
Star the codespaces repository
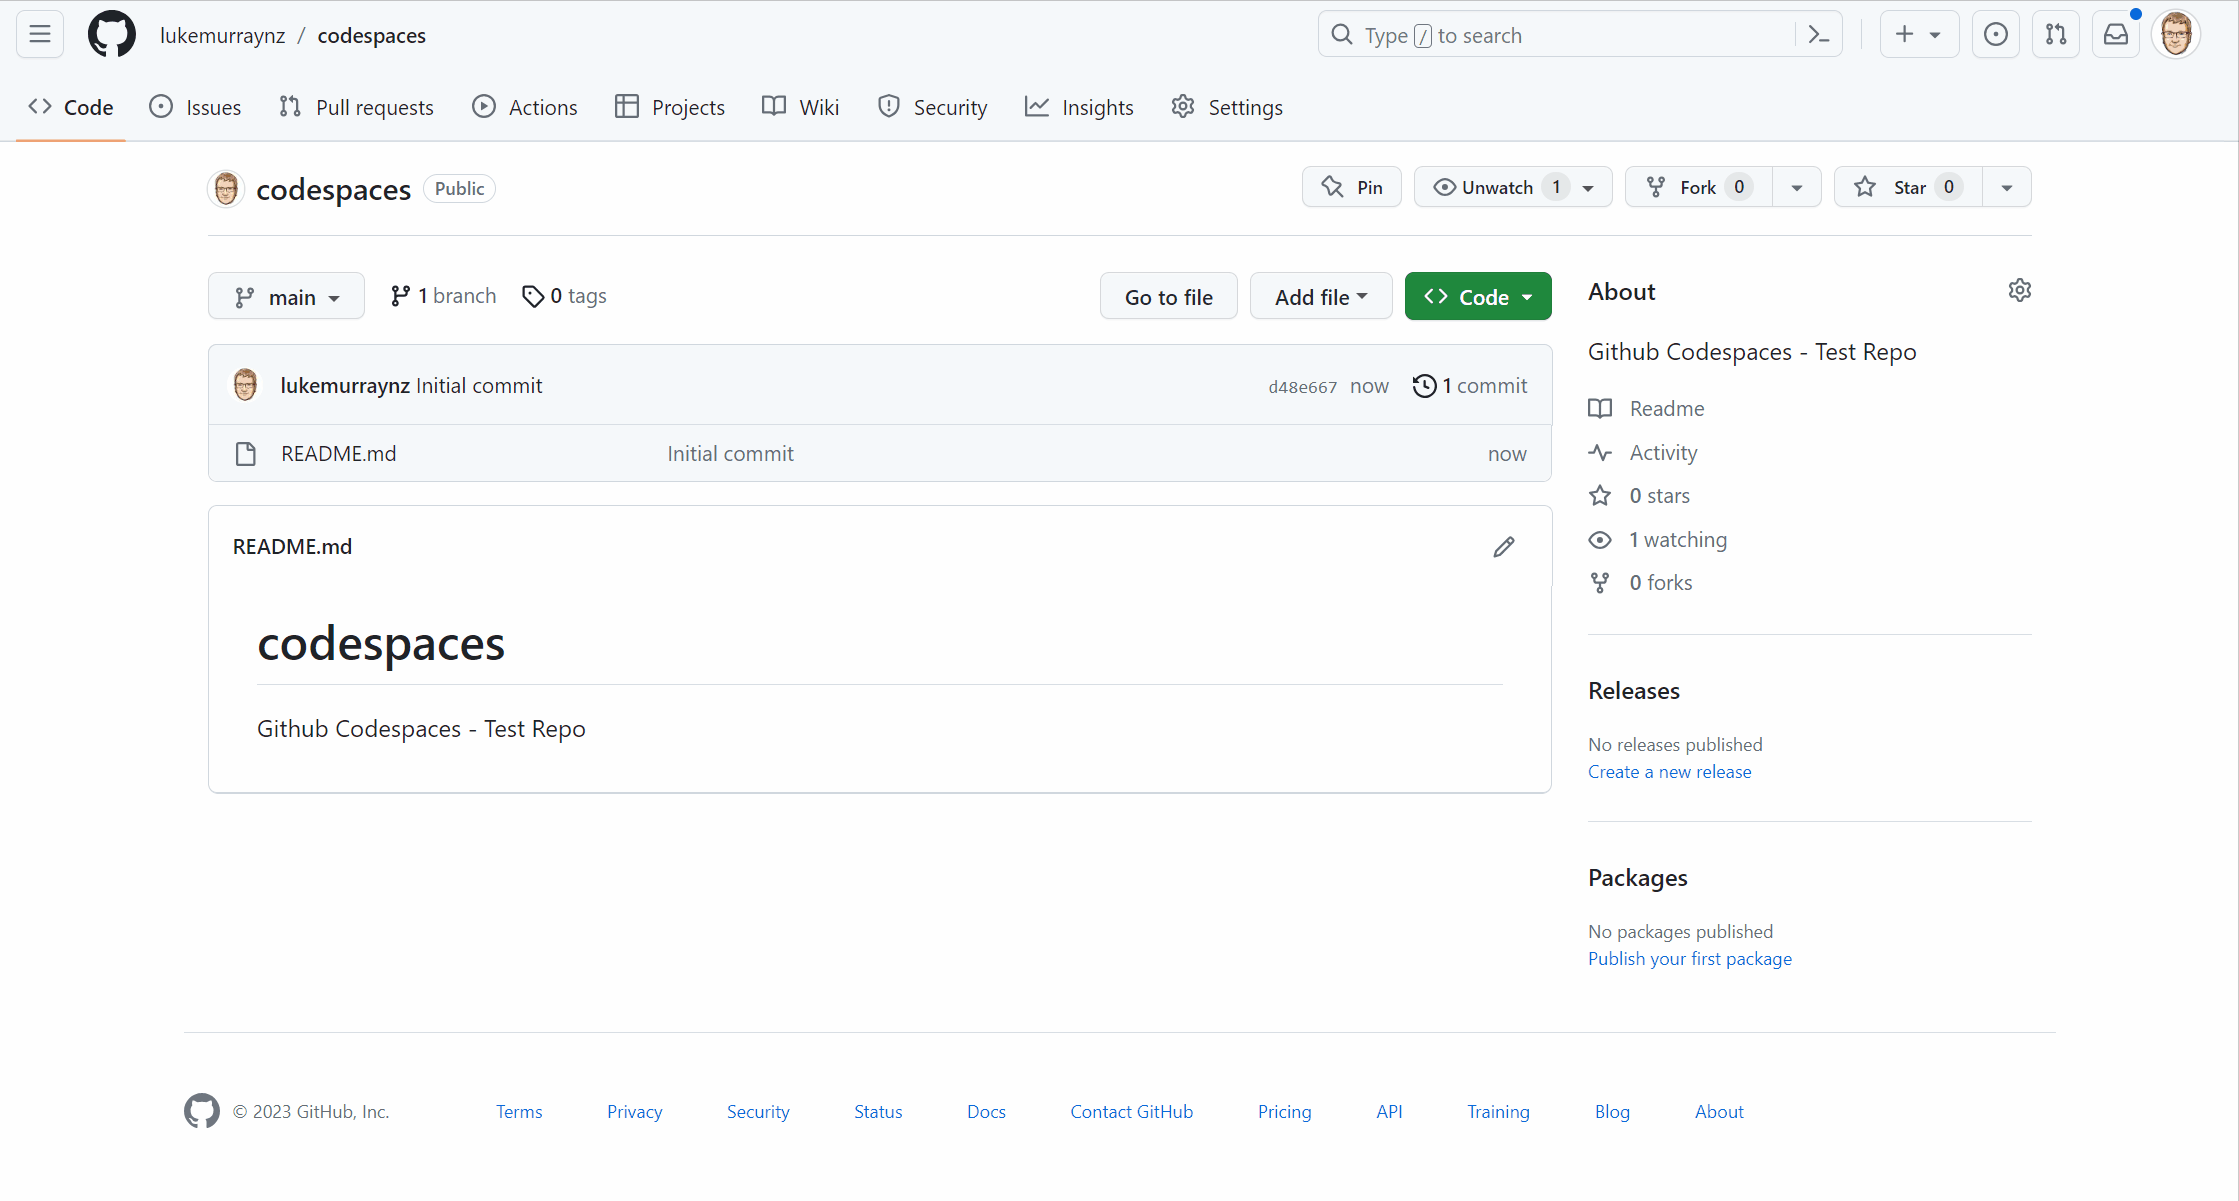coord(1908,187)
